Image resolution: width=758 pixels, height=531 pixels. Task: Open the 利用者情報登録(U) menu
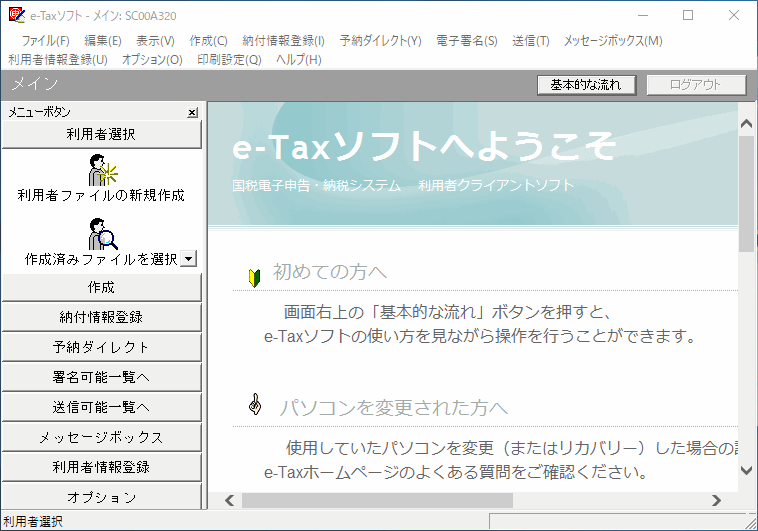58,60
